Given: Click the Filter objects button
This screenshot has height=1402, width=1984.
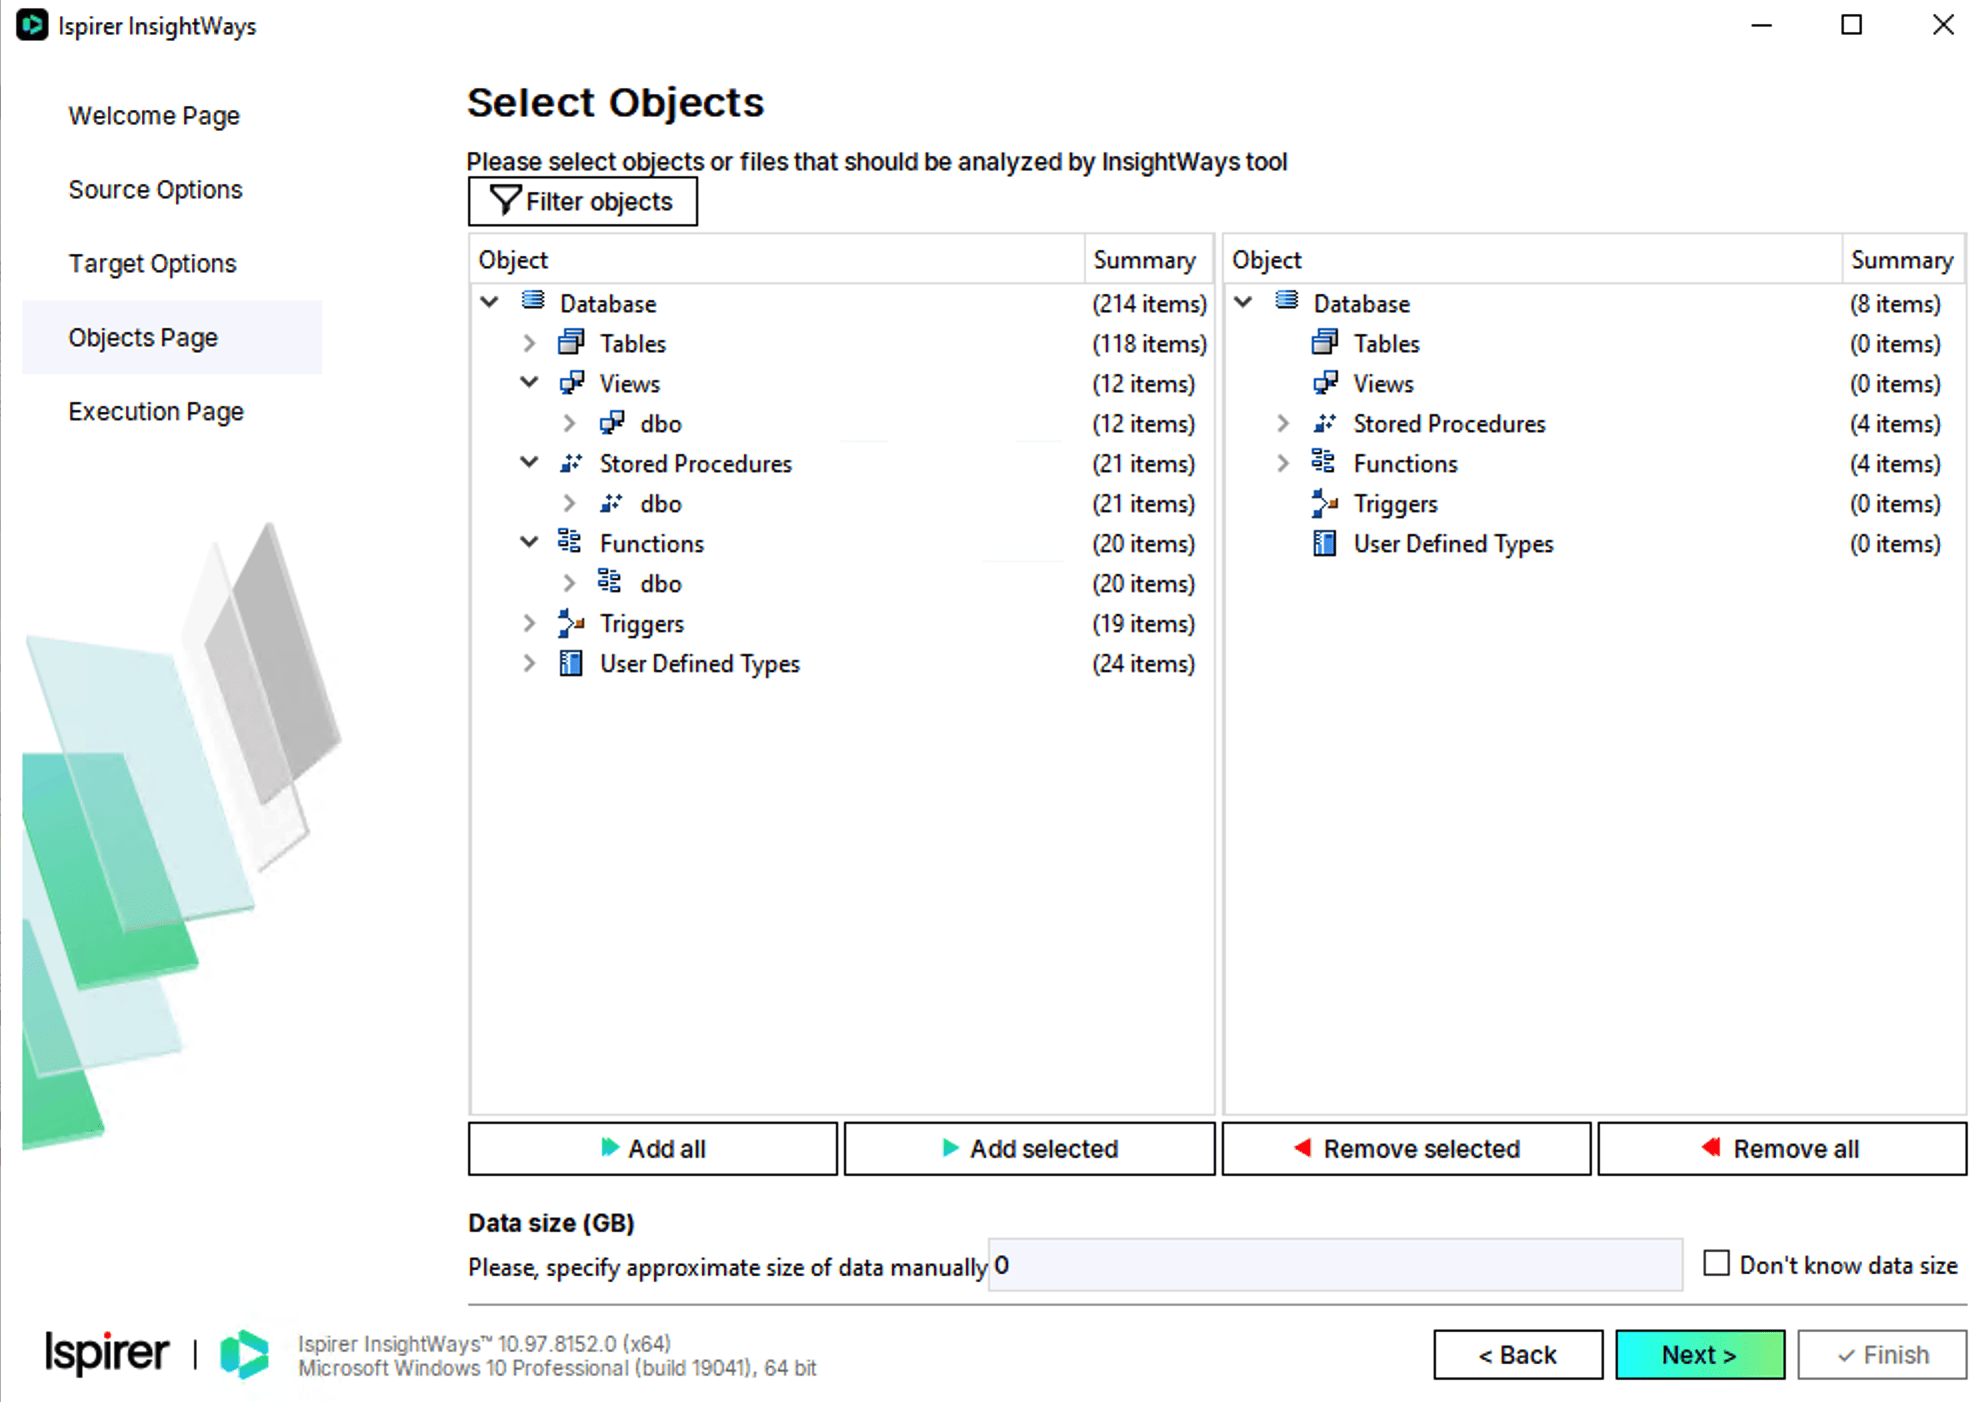Looking at the screenshot, I should pyautogui.click(x=582, y=202).
